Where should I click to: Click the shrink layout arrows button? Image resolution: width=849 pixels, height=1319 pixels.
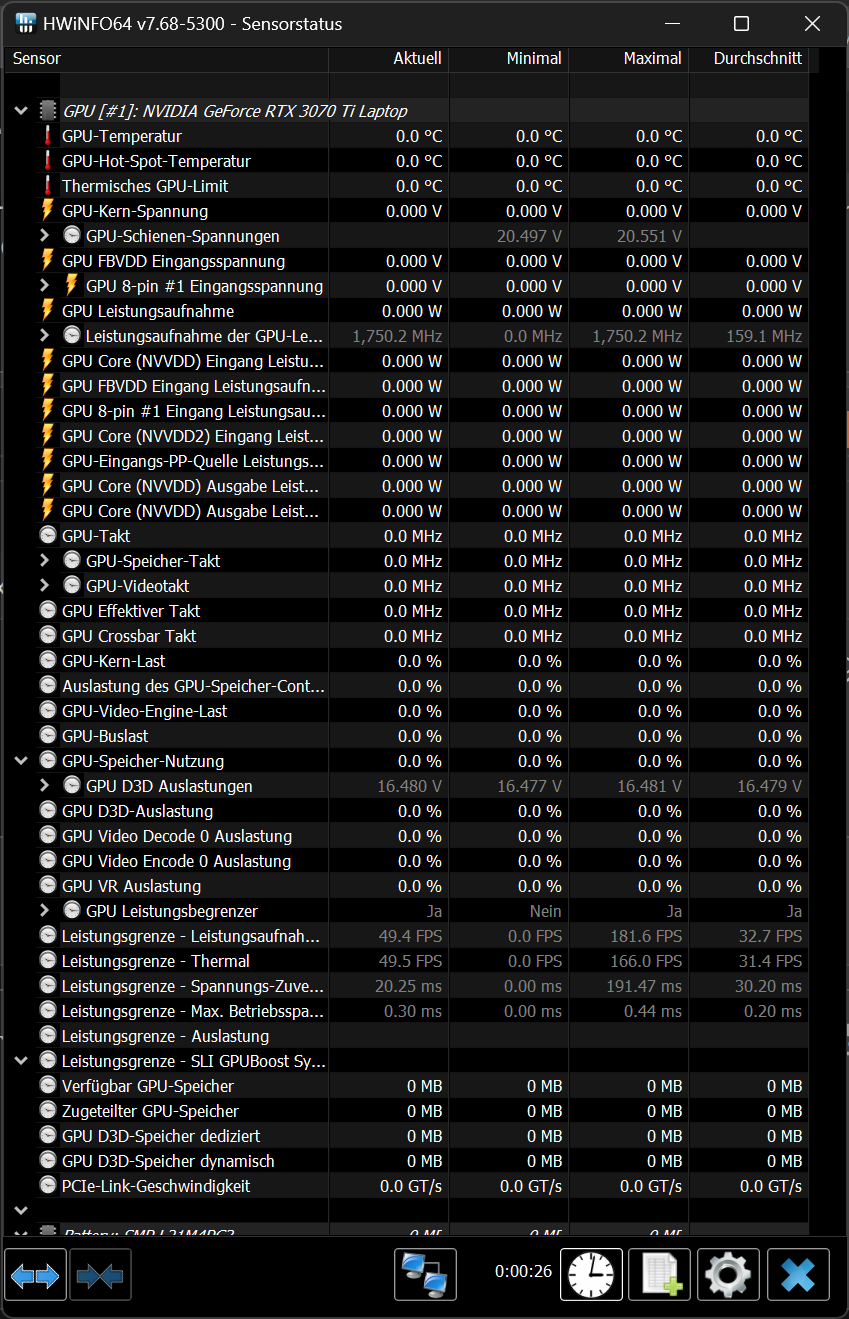(x=100, y=1275)
